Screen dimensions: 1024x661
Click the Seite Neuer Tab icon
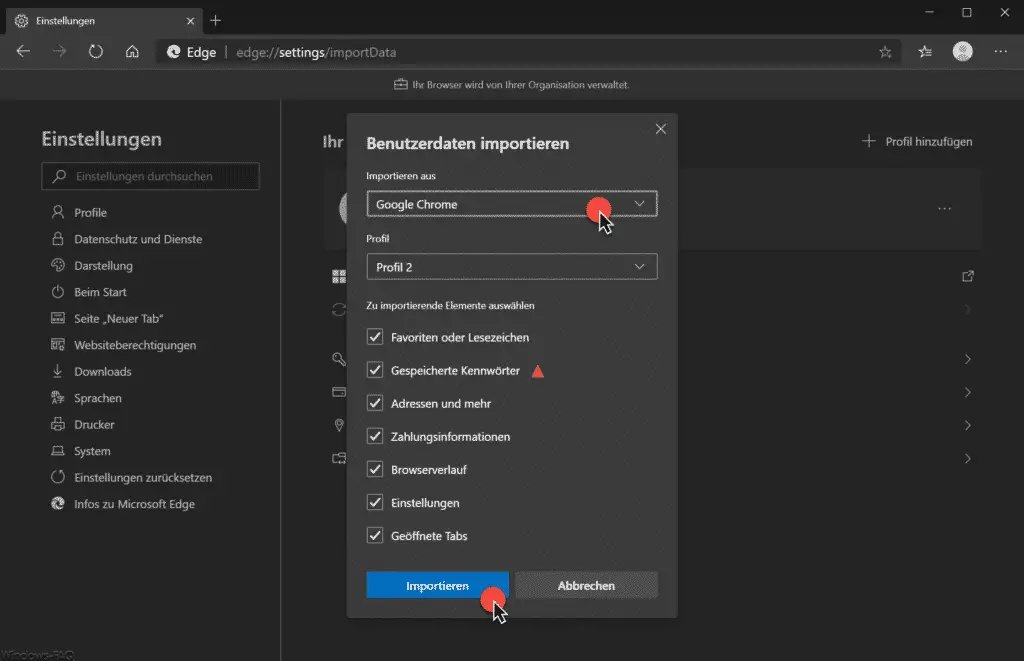pos(58,318)
